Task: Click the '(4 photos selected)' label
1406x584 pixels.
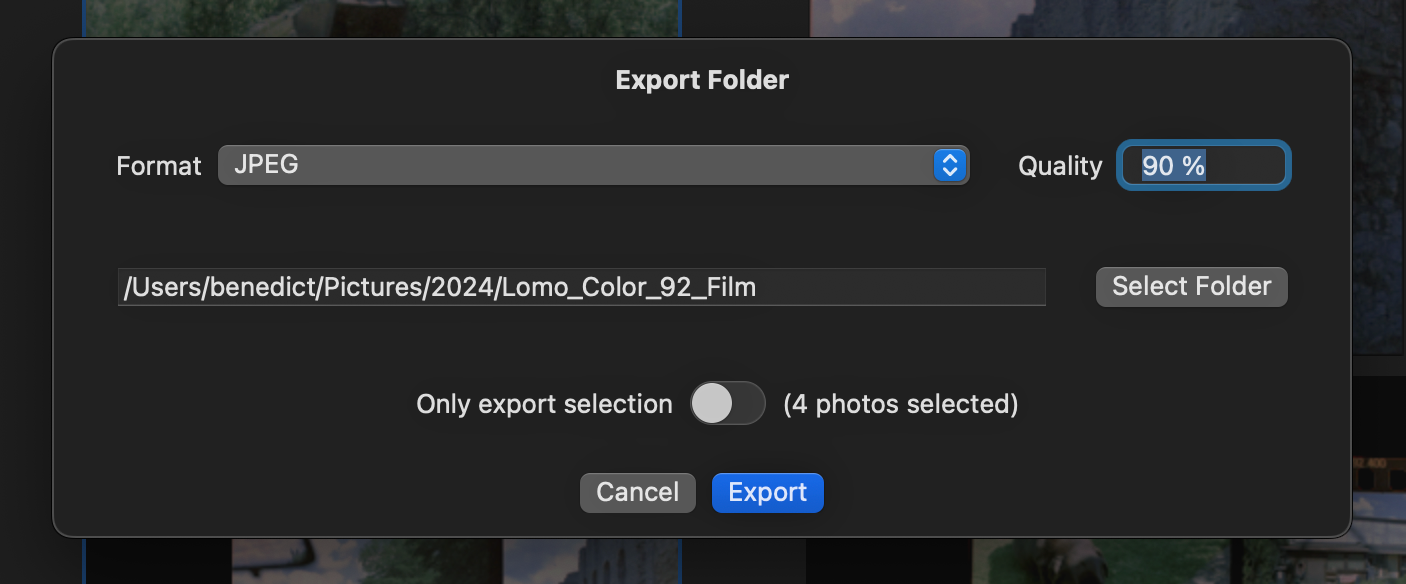Action: click(901, 403)
